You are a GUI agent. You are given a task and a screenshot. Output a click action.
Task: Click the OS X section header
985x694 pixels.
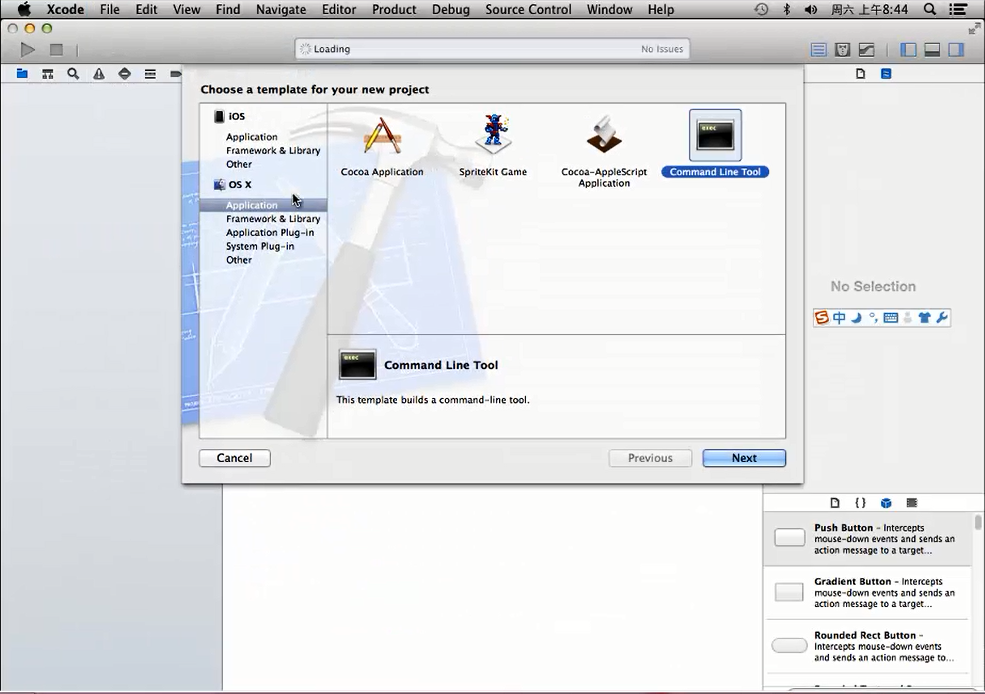coord(232,185)
